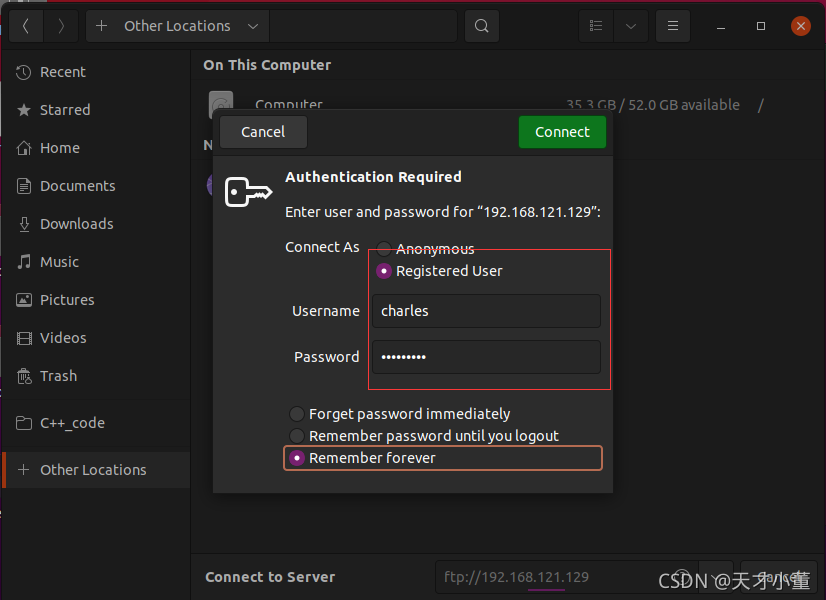Open Music in the sidebar
826x600 pixels.
tap(96, 262)
